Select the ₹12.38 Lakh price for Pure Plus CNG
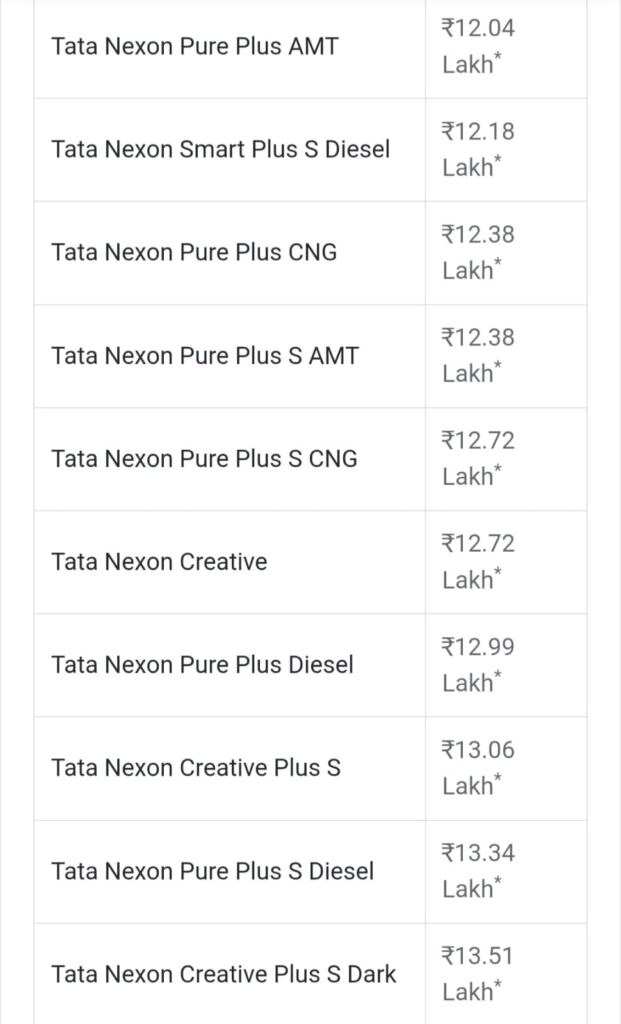 tap(479, 252)
